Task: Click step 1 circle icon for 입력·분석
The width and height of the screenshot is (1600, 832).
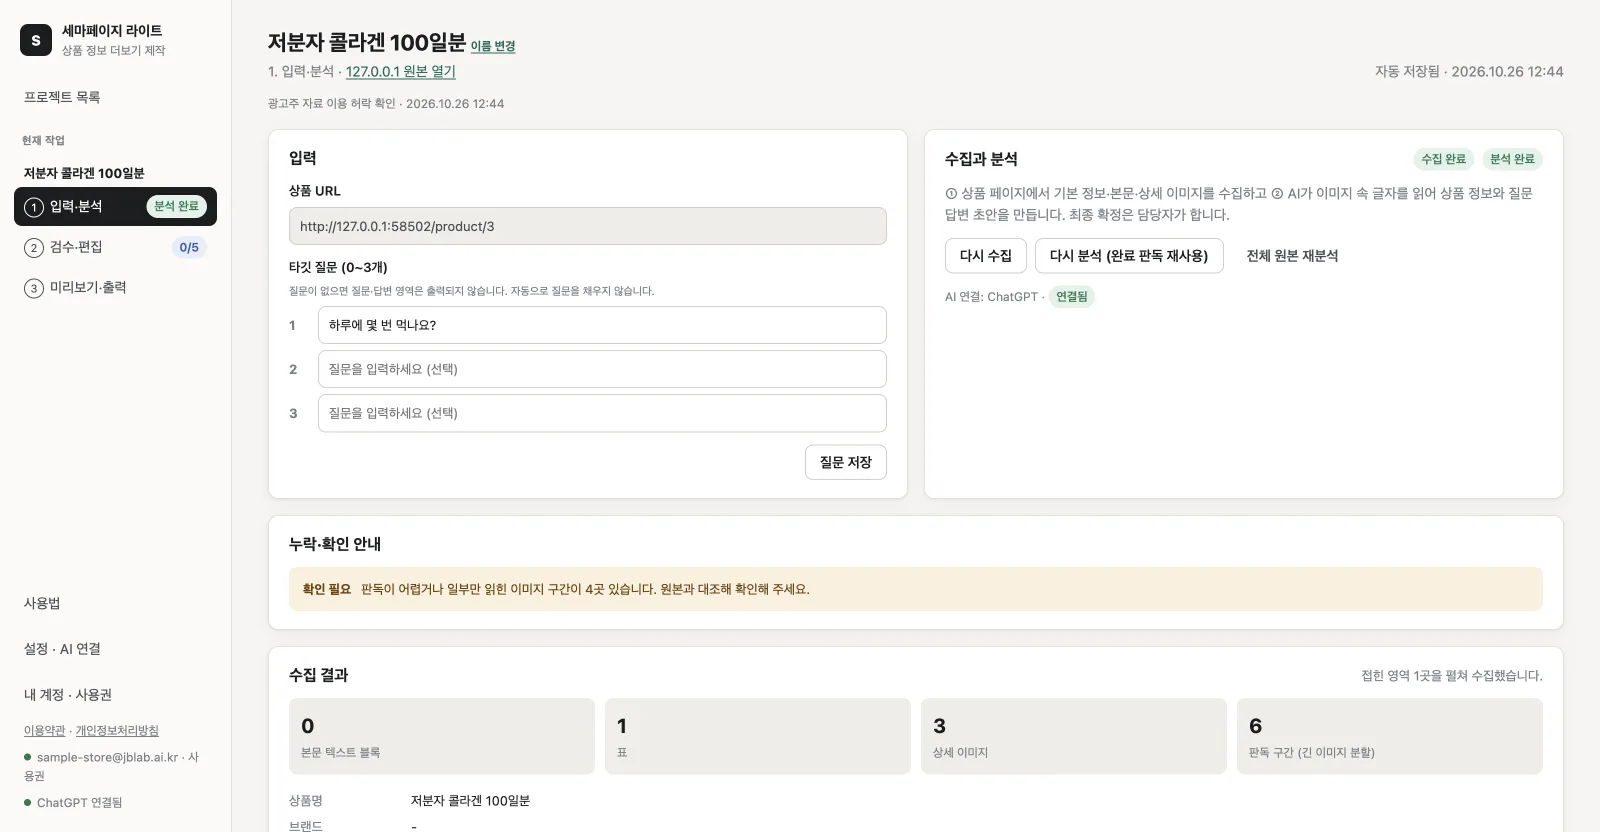Action: coord(34,207)
